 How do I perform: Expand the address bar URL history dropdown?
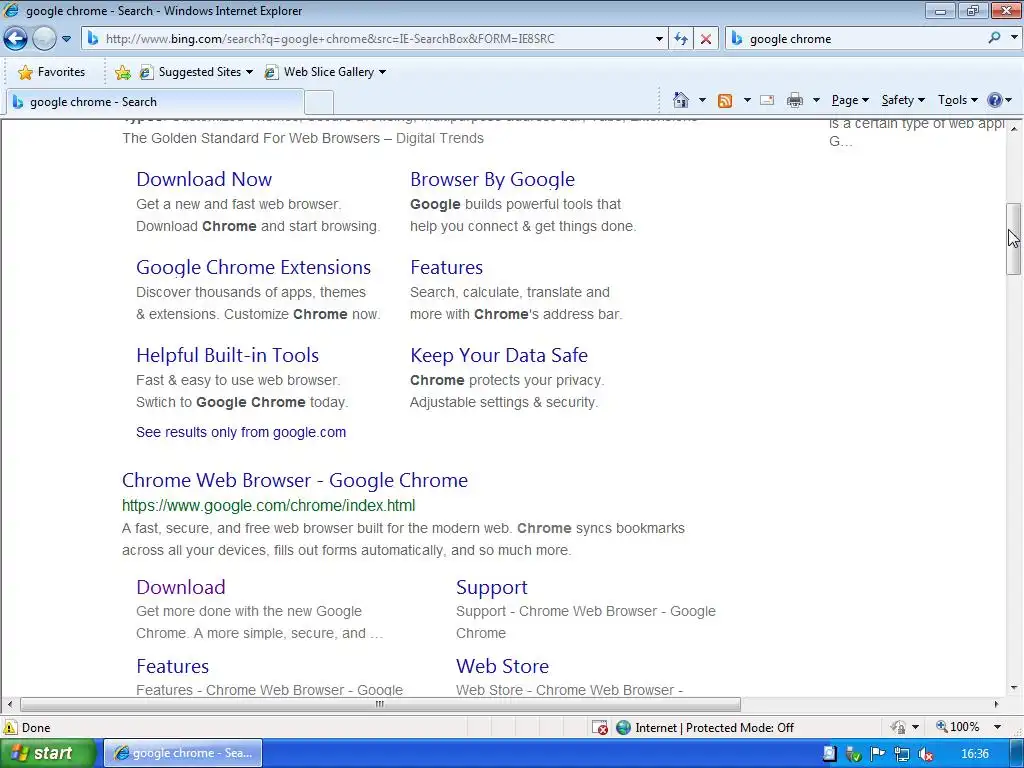[x=659, y=39]
